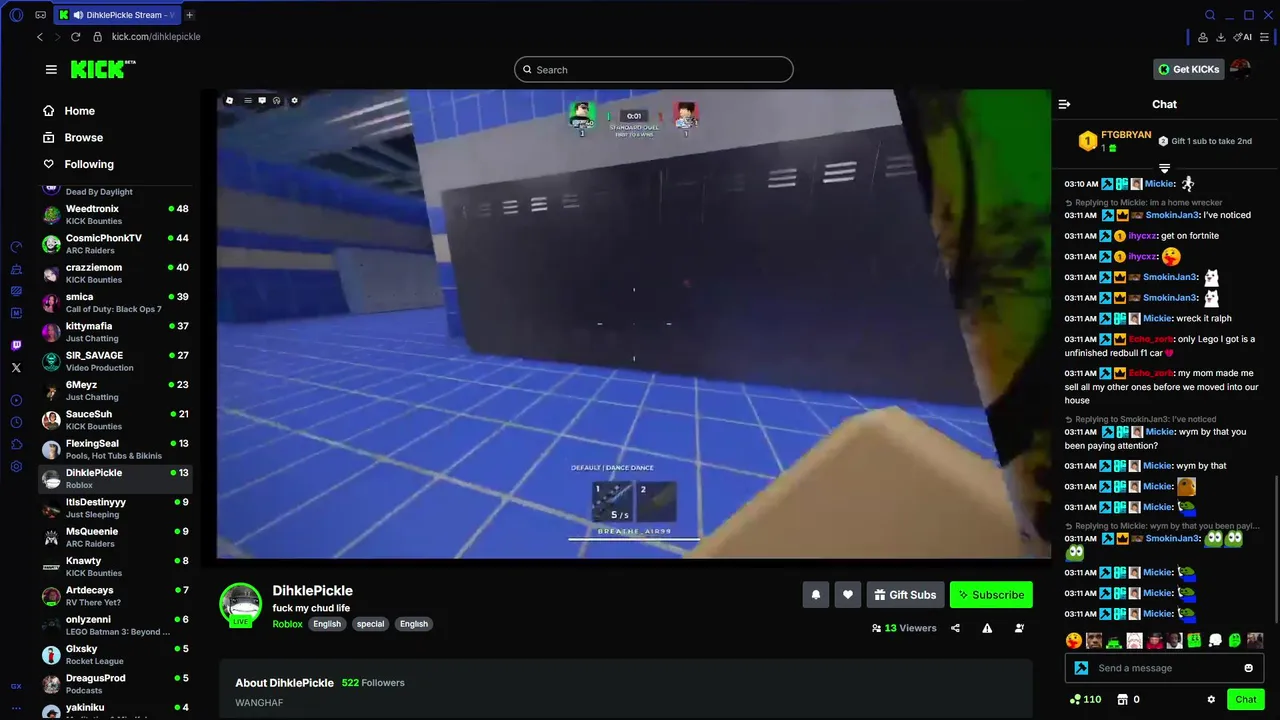Viewport: 1280px width, 720px height.
Task: Follow DihklePickle with the heart button
Action: tap(847, 595)
